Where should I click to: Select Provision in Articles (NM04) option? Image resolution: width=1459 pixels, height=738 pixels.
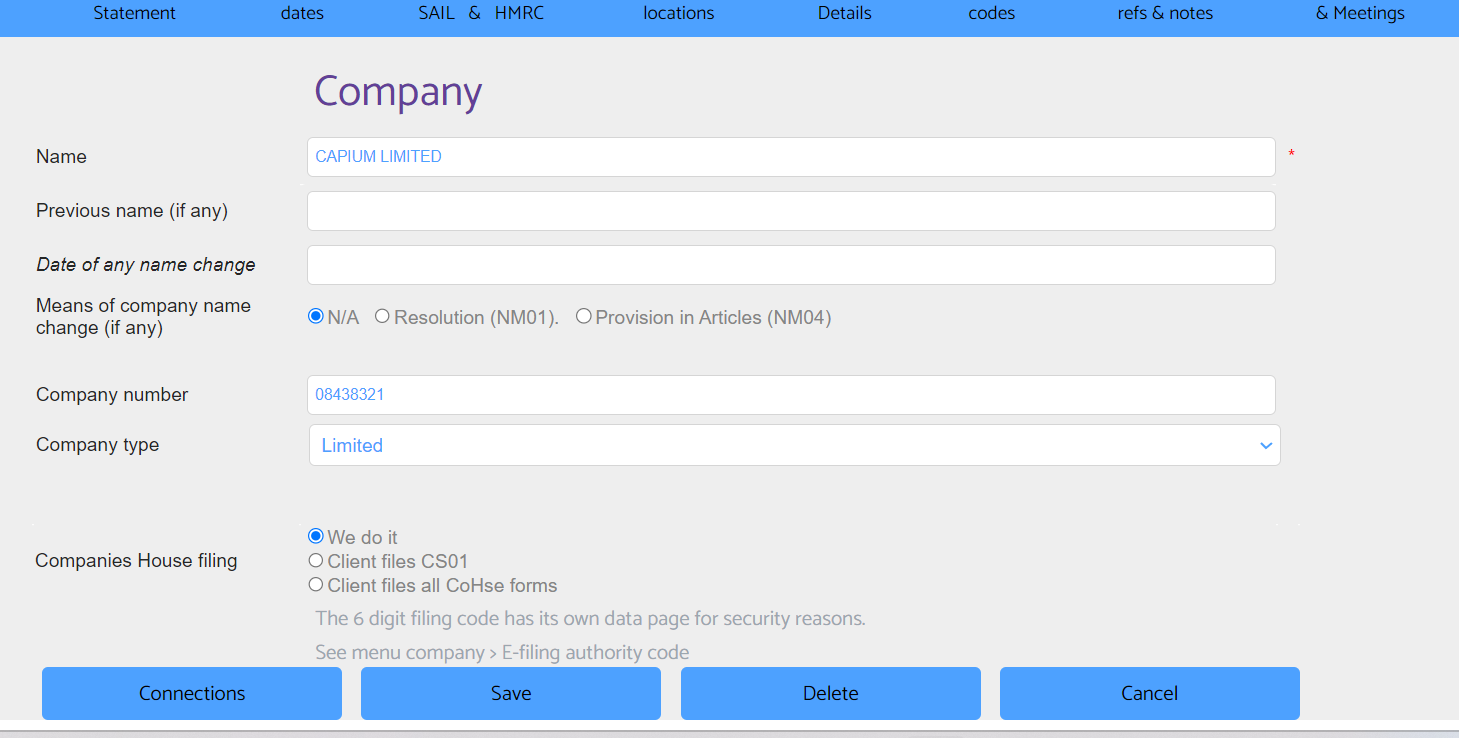point(584,317)
